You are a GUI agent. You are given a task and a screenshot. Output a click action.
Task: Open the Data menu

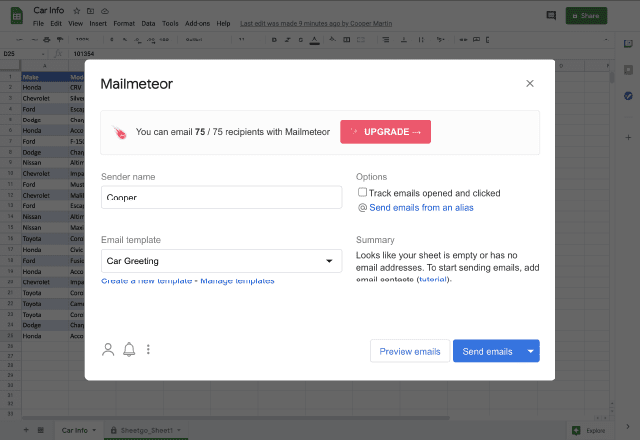tap(148, 24)
